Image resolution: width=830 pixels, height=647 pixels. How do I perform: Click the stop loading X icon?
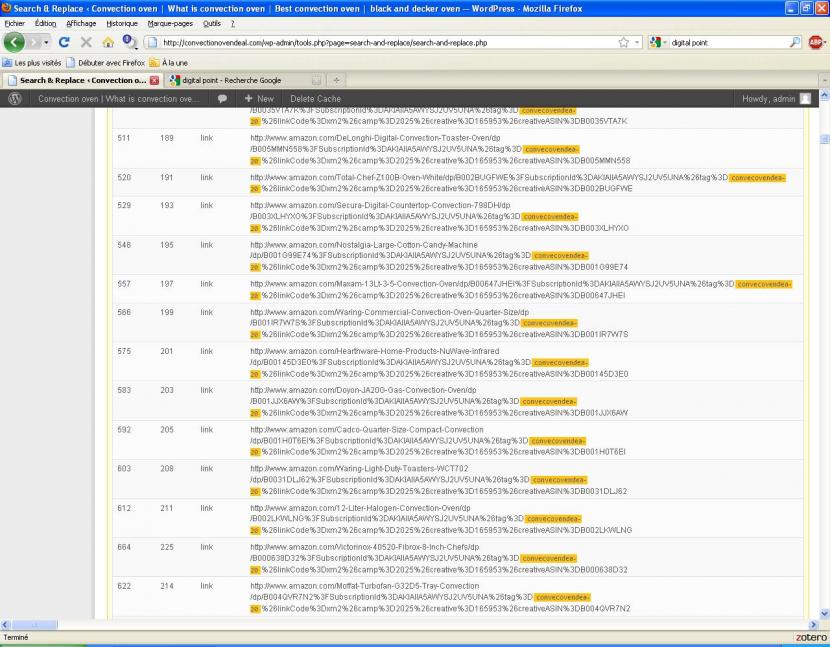click(86, 42)
